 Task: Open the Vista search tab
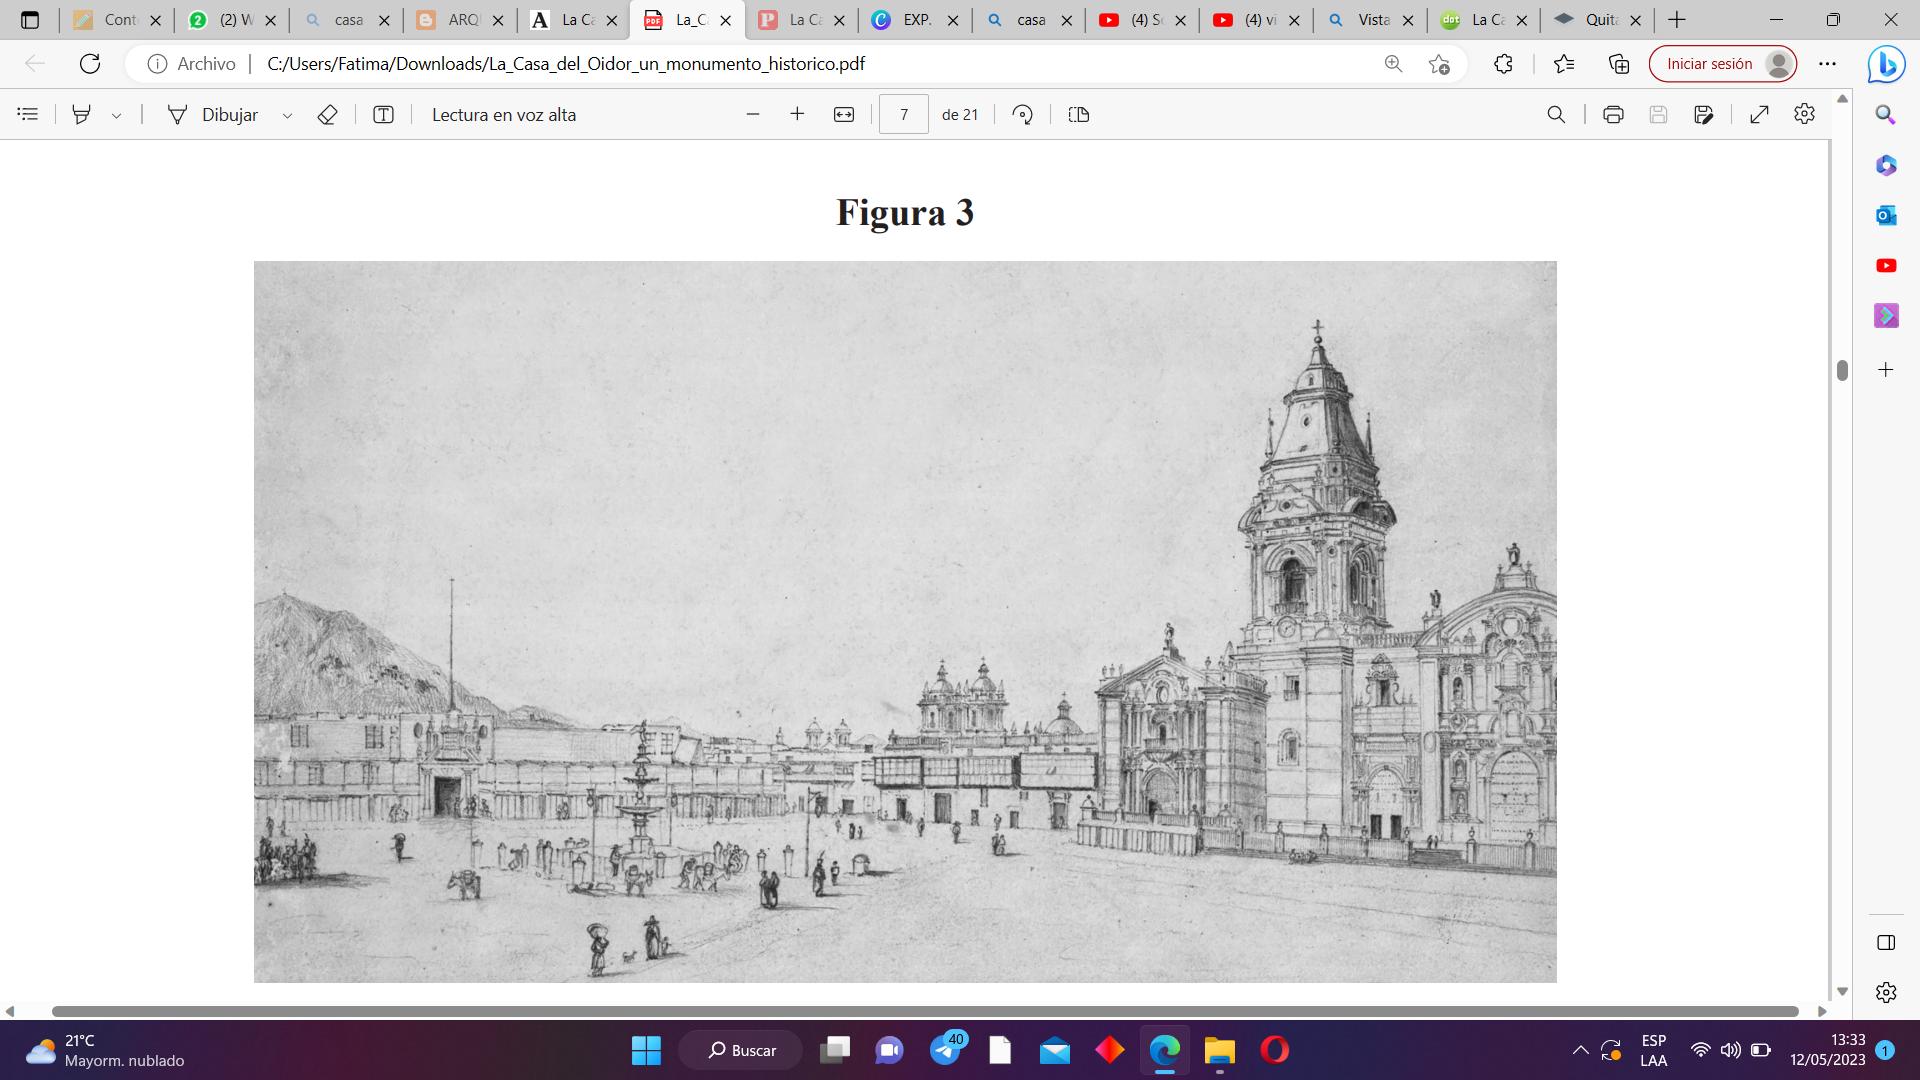pos(1371,20)
